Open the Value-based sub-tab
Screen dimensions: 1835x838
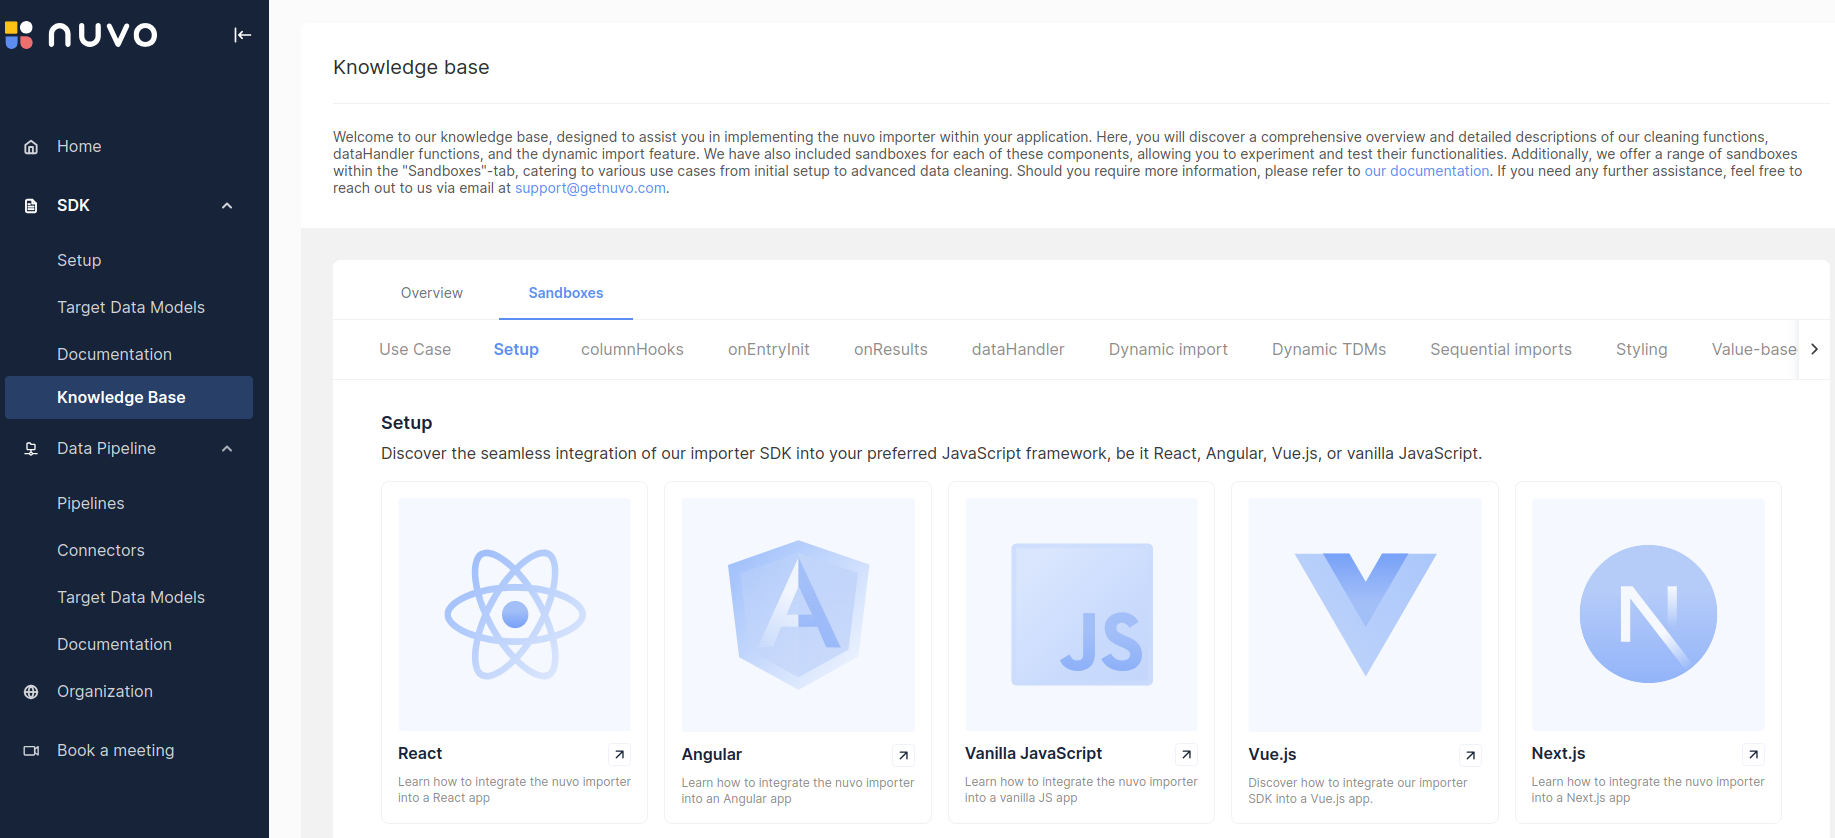1754,349
